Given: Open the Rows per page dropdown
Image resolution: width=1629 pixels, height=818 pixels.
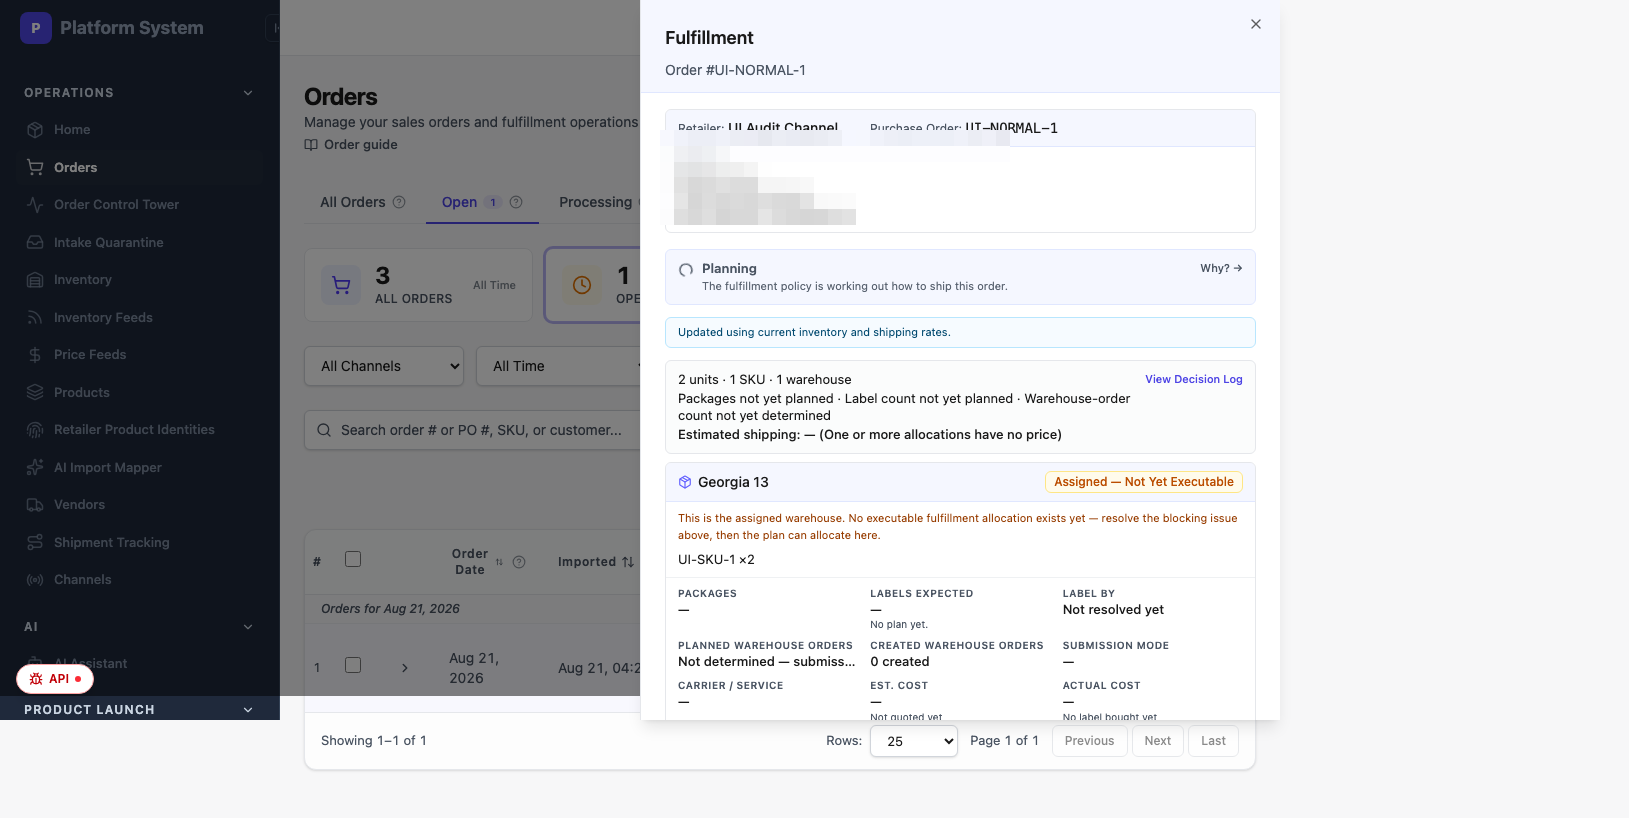Looking at the screenshot, I should coord(914,741).
